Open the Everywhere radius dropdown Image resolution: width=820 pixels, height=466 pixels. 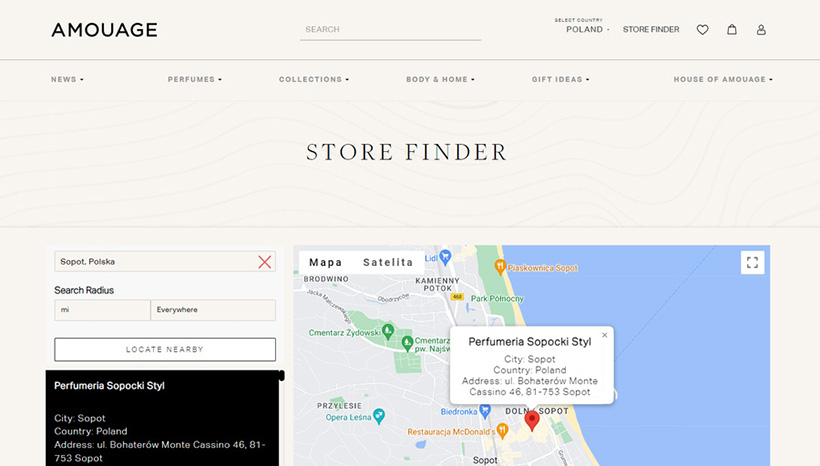[213, 310]
